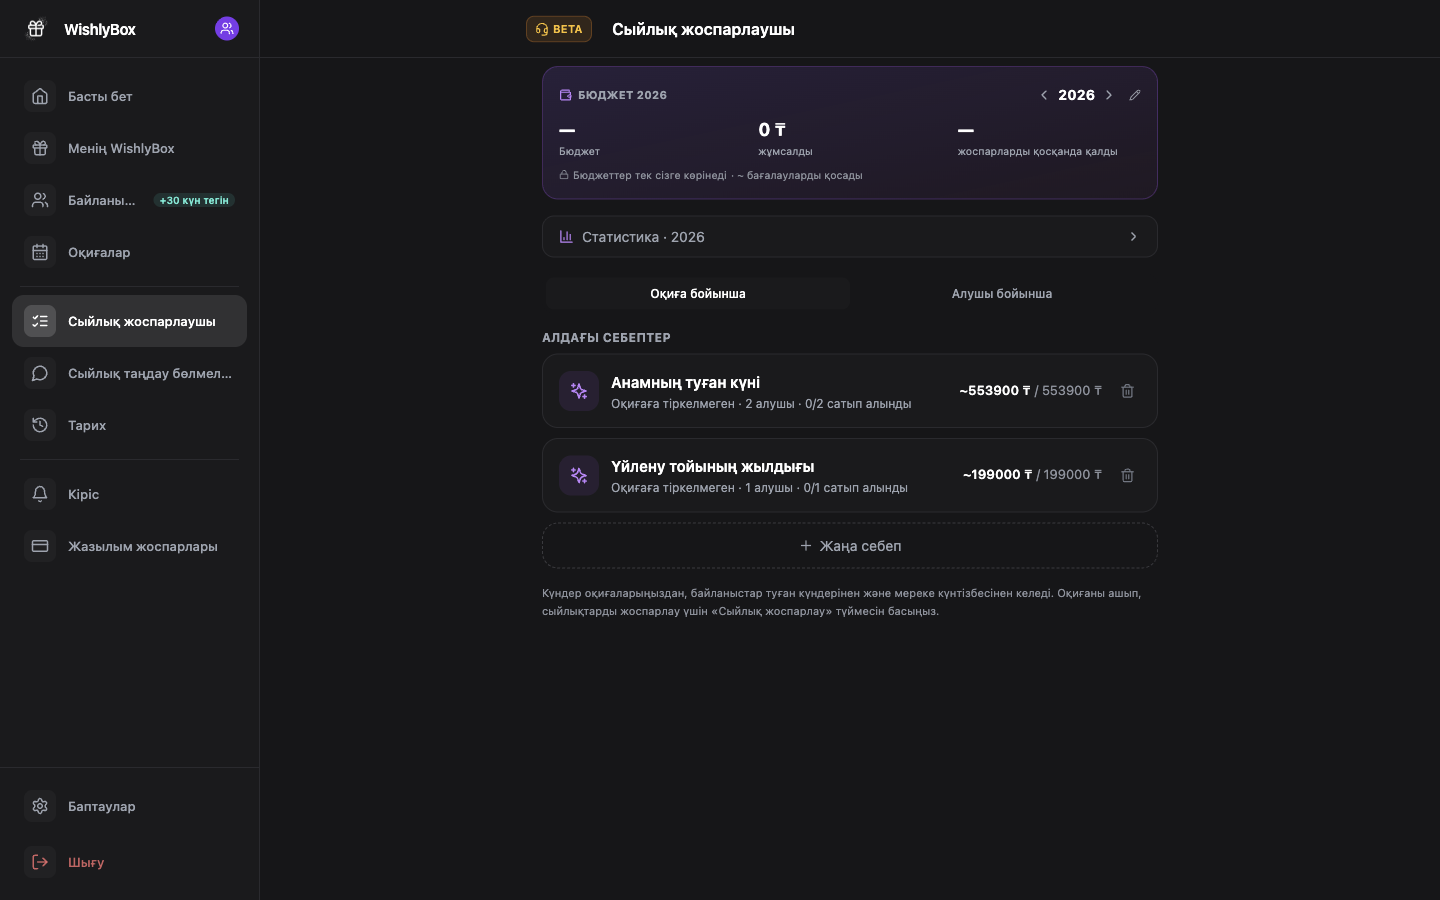Add new occasion with Жаңа себеп

click(850, 546)
